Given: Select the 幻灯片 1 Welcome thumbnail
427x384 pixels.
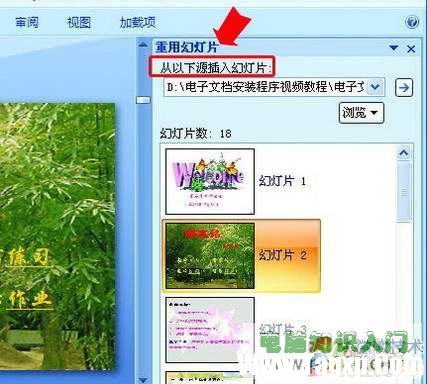Looking at the screenshot, I should pos(210,181).
